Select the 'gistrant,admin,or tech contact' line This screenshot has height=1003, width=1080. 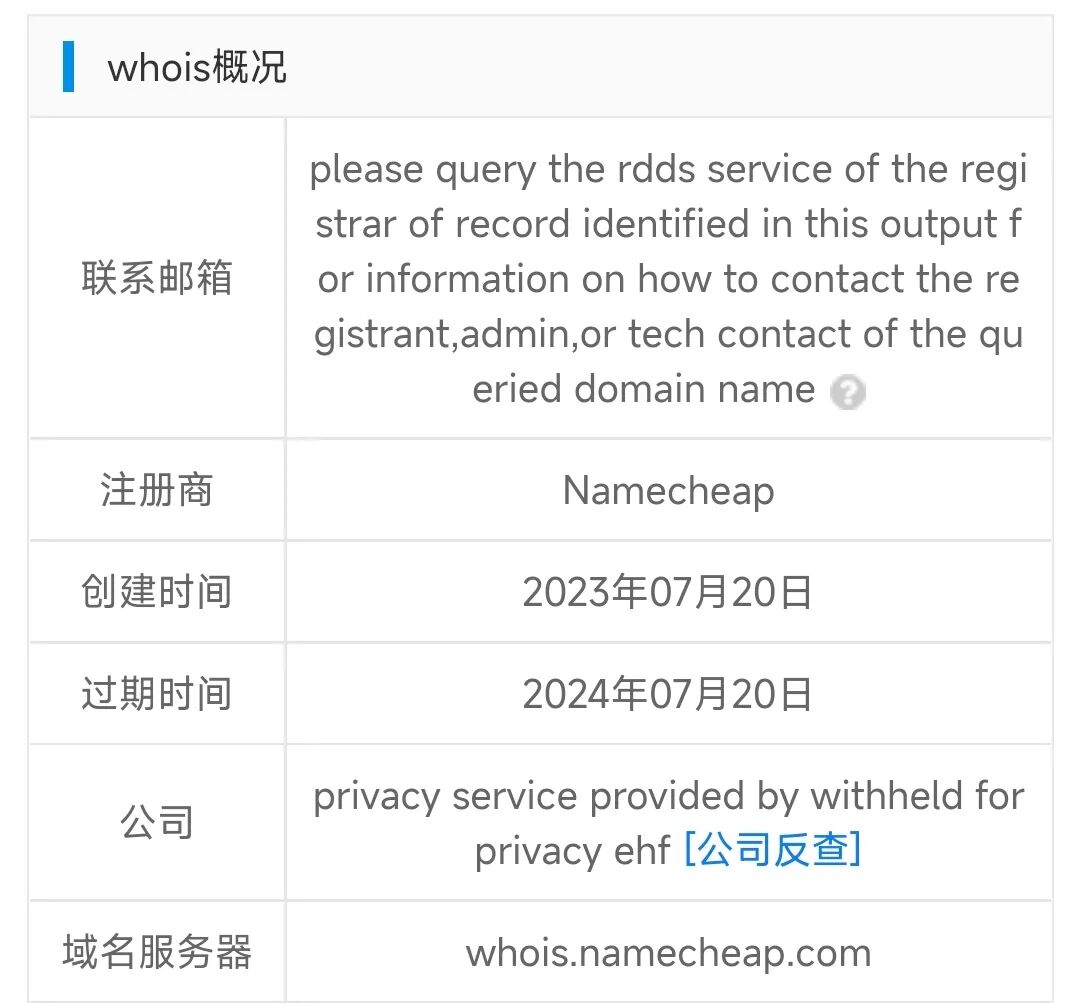tap(668, 334)
